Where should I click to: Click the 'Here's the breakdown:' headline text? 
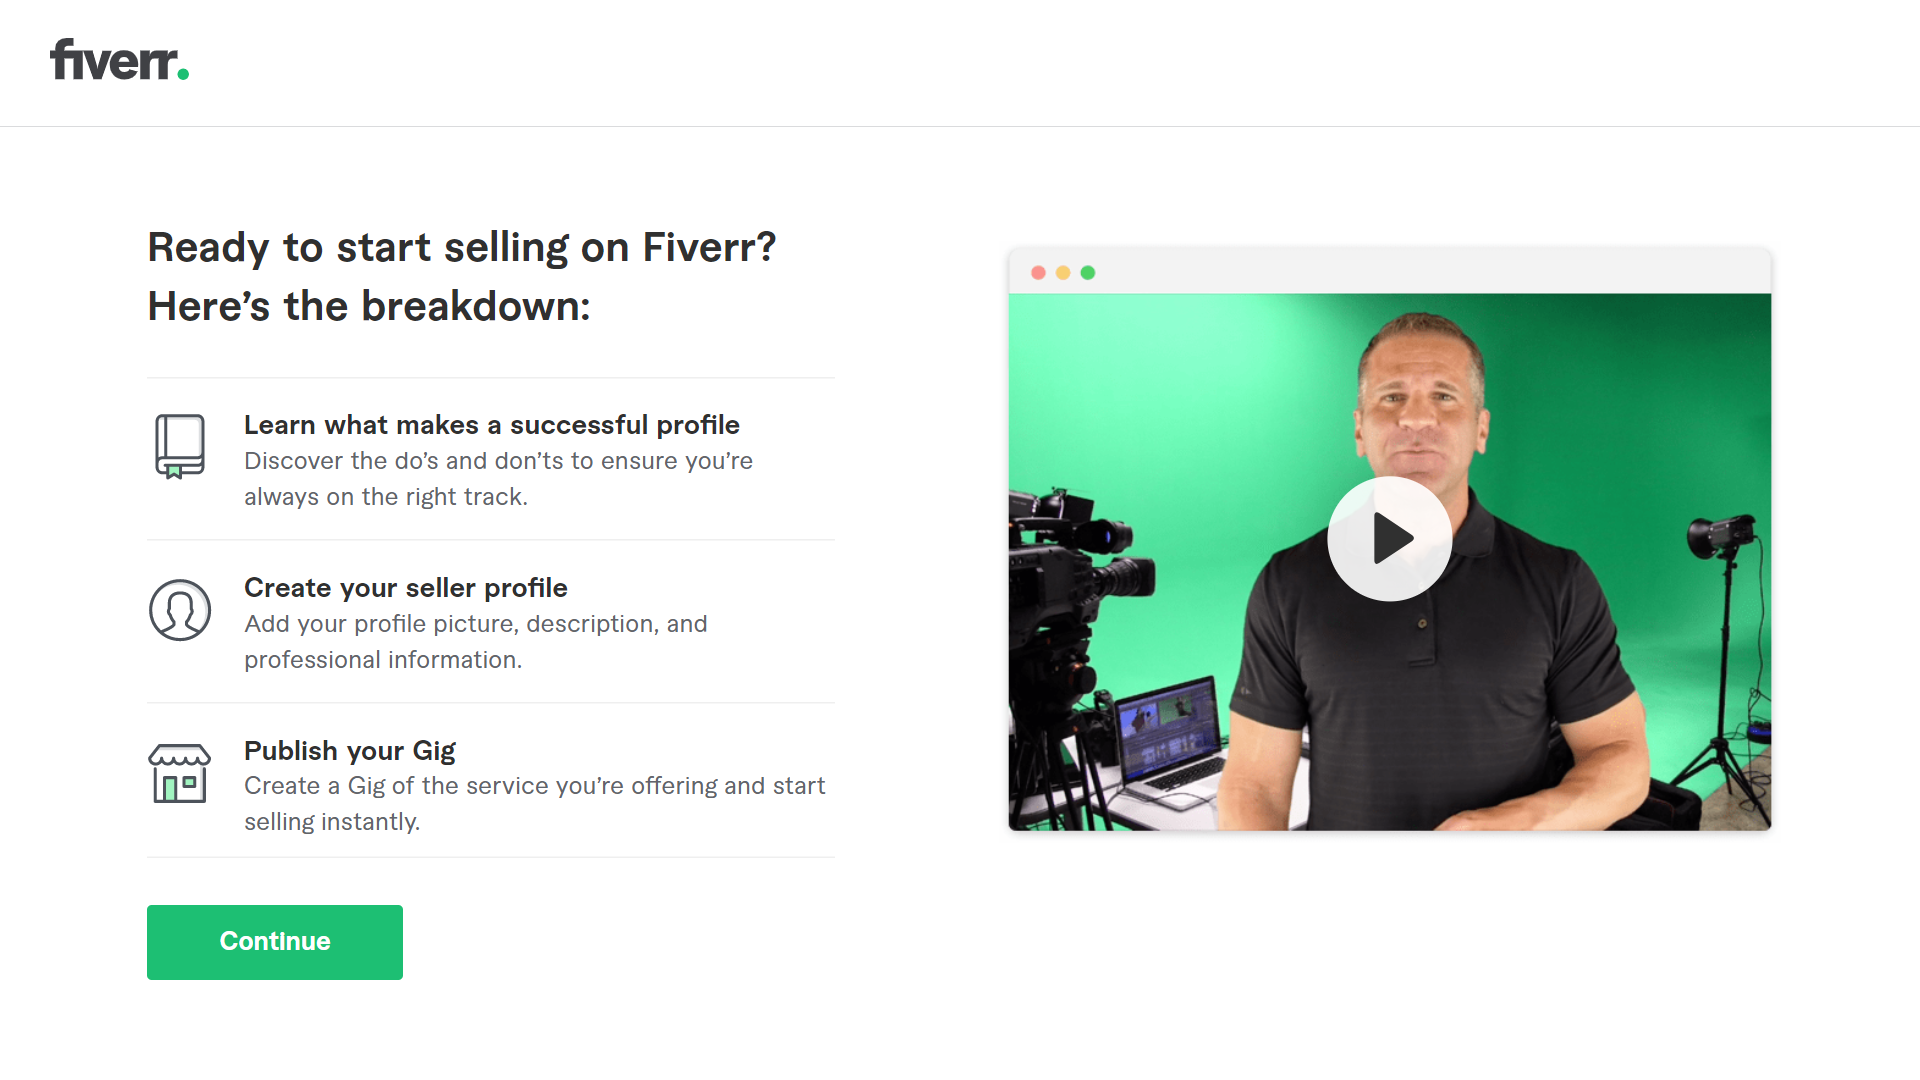[369, 306]
